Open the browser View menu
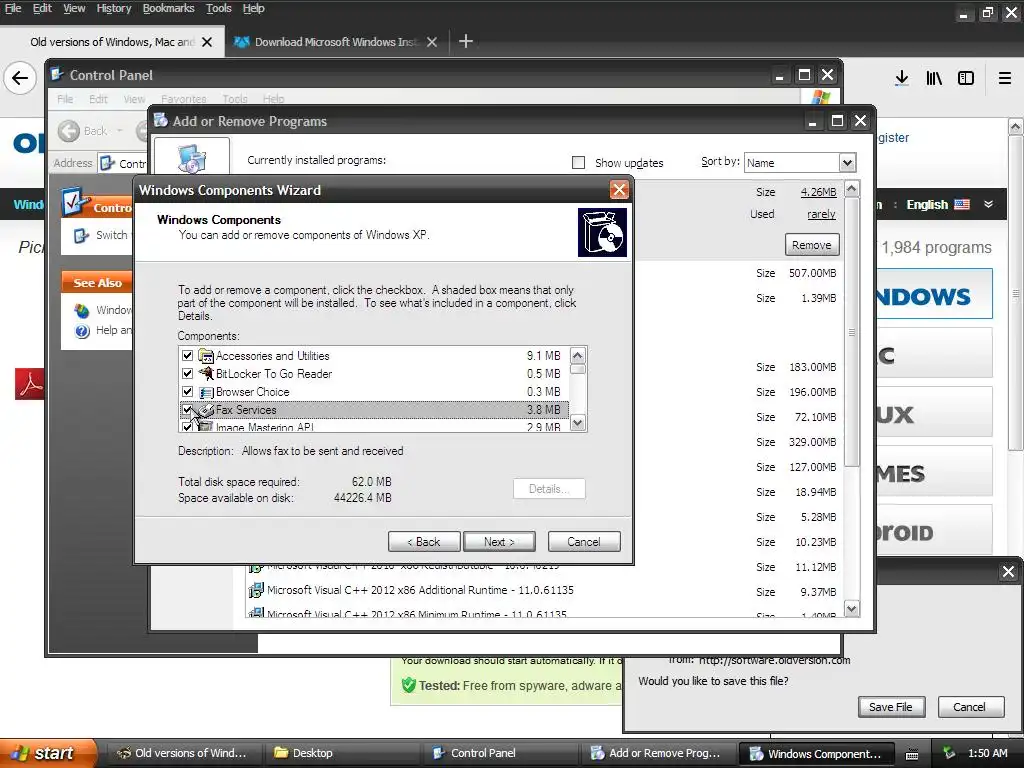This screenshot has height=768, width=1024. (x=74, y=8)
